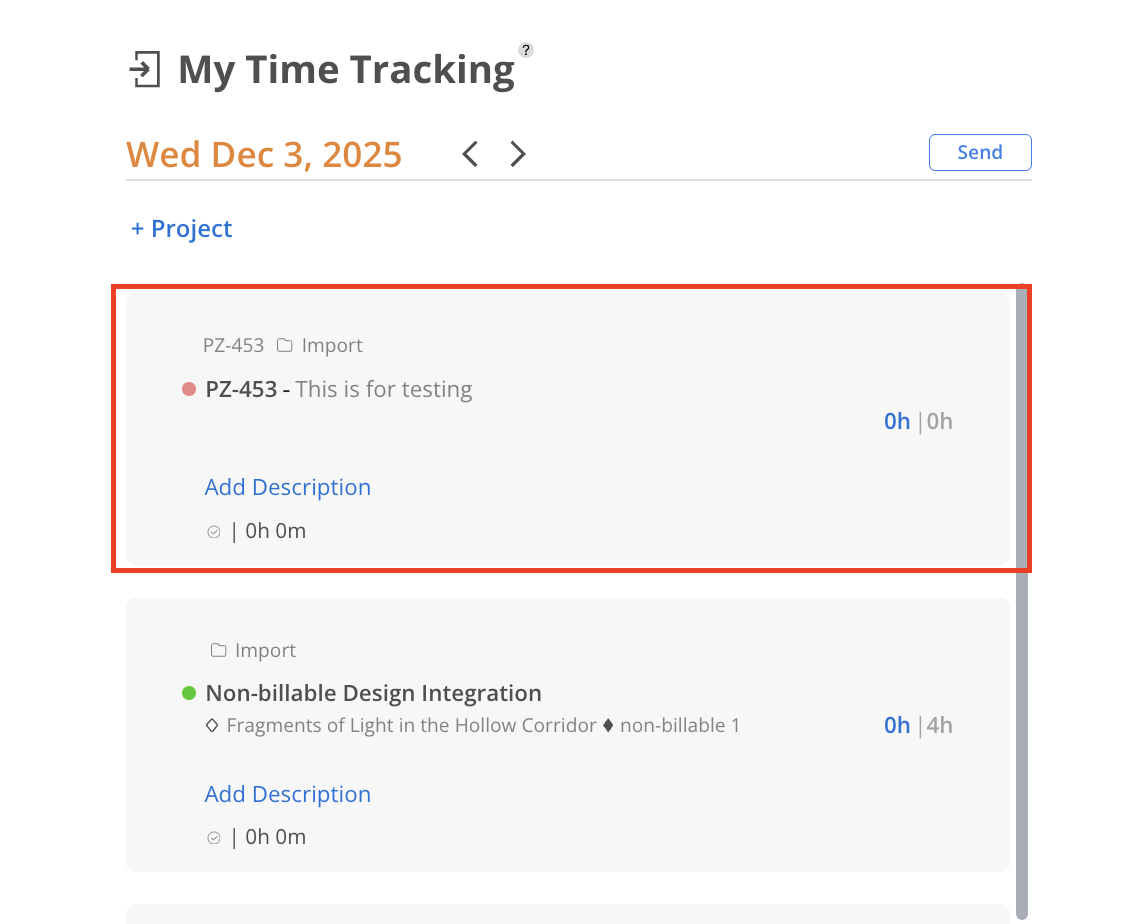Toggle the check circle under Non-billable Design Integration
Viewport: 1142px width, 924px height.
click(x=213, y=838)
